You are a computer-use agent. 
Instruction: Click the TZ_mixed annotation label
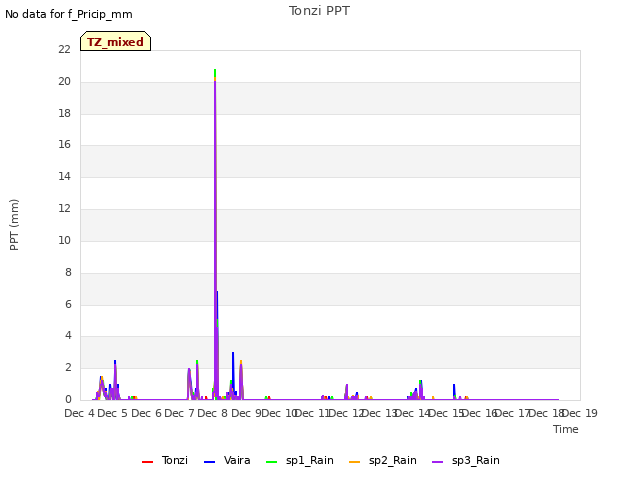(x=116, y=41)
